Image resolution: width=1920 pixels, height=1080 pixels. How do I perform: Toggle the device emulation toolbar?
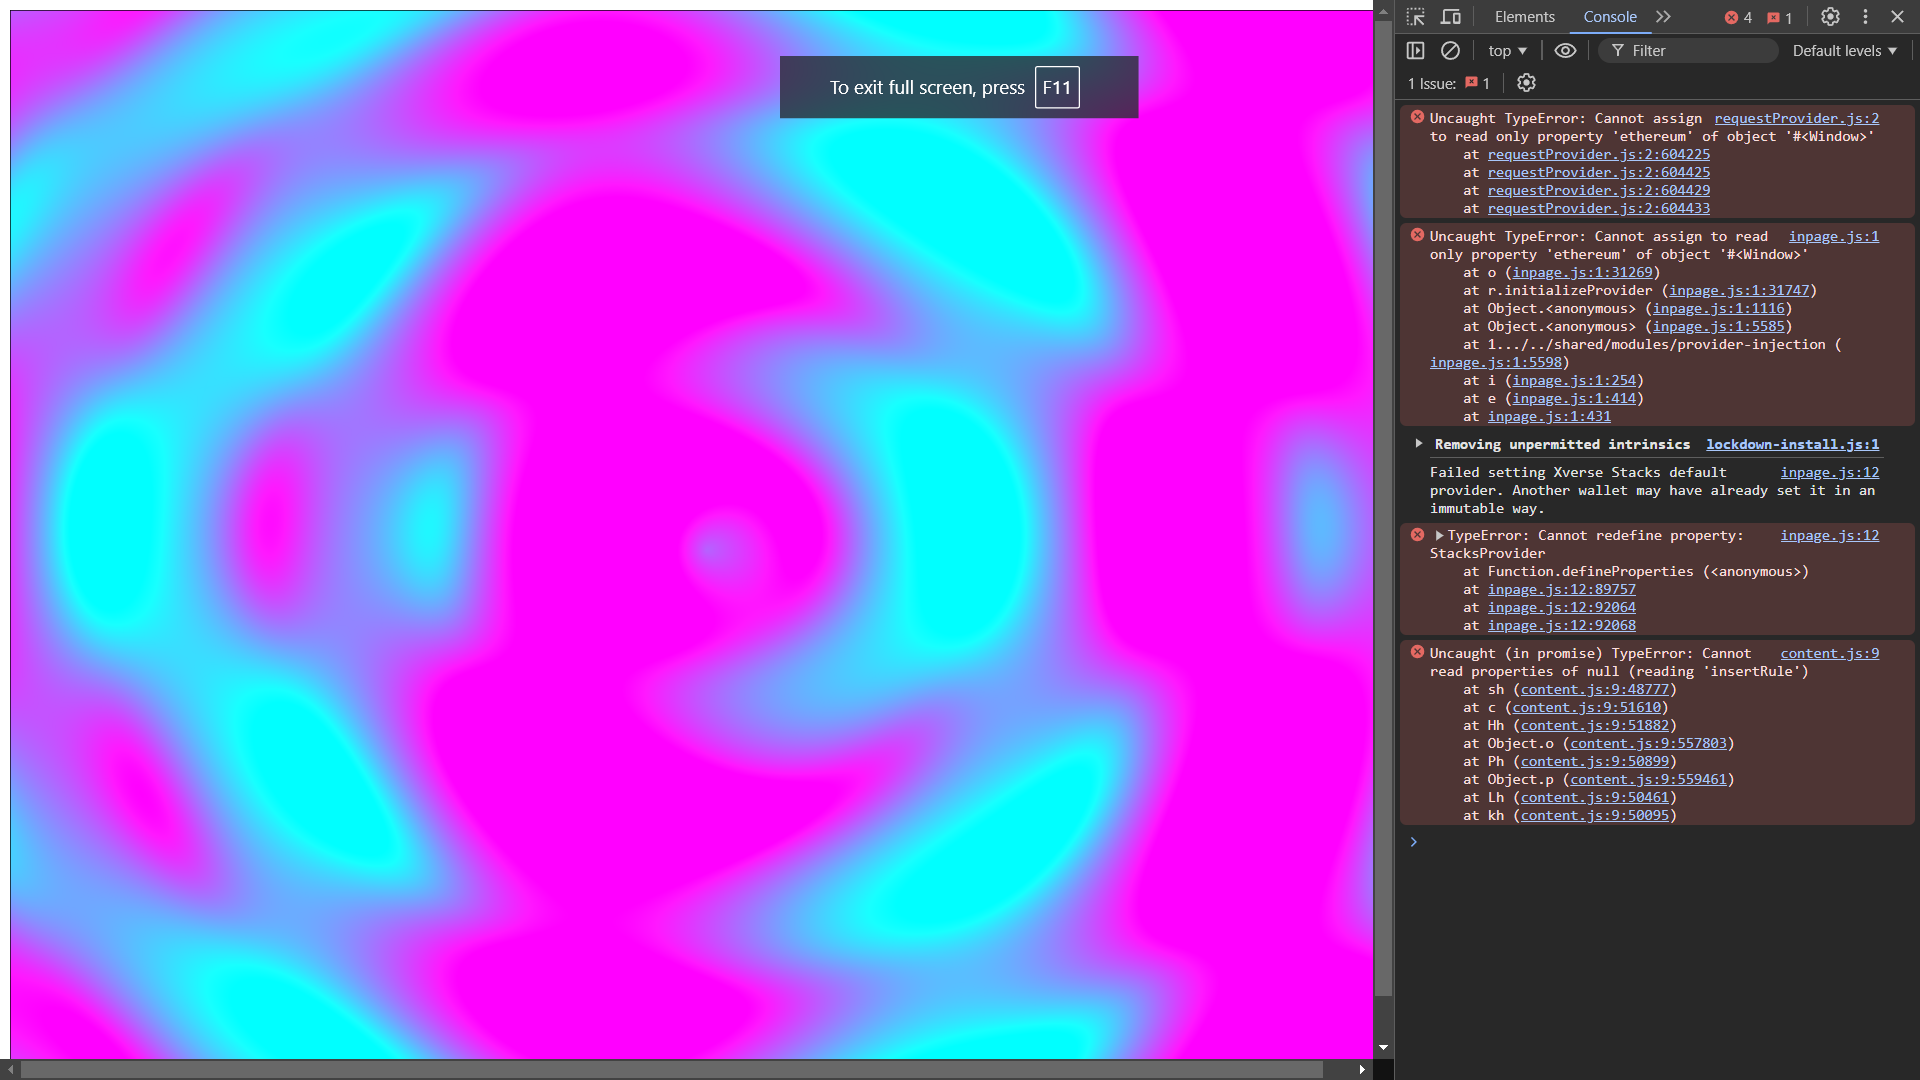coord(1451,17)
